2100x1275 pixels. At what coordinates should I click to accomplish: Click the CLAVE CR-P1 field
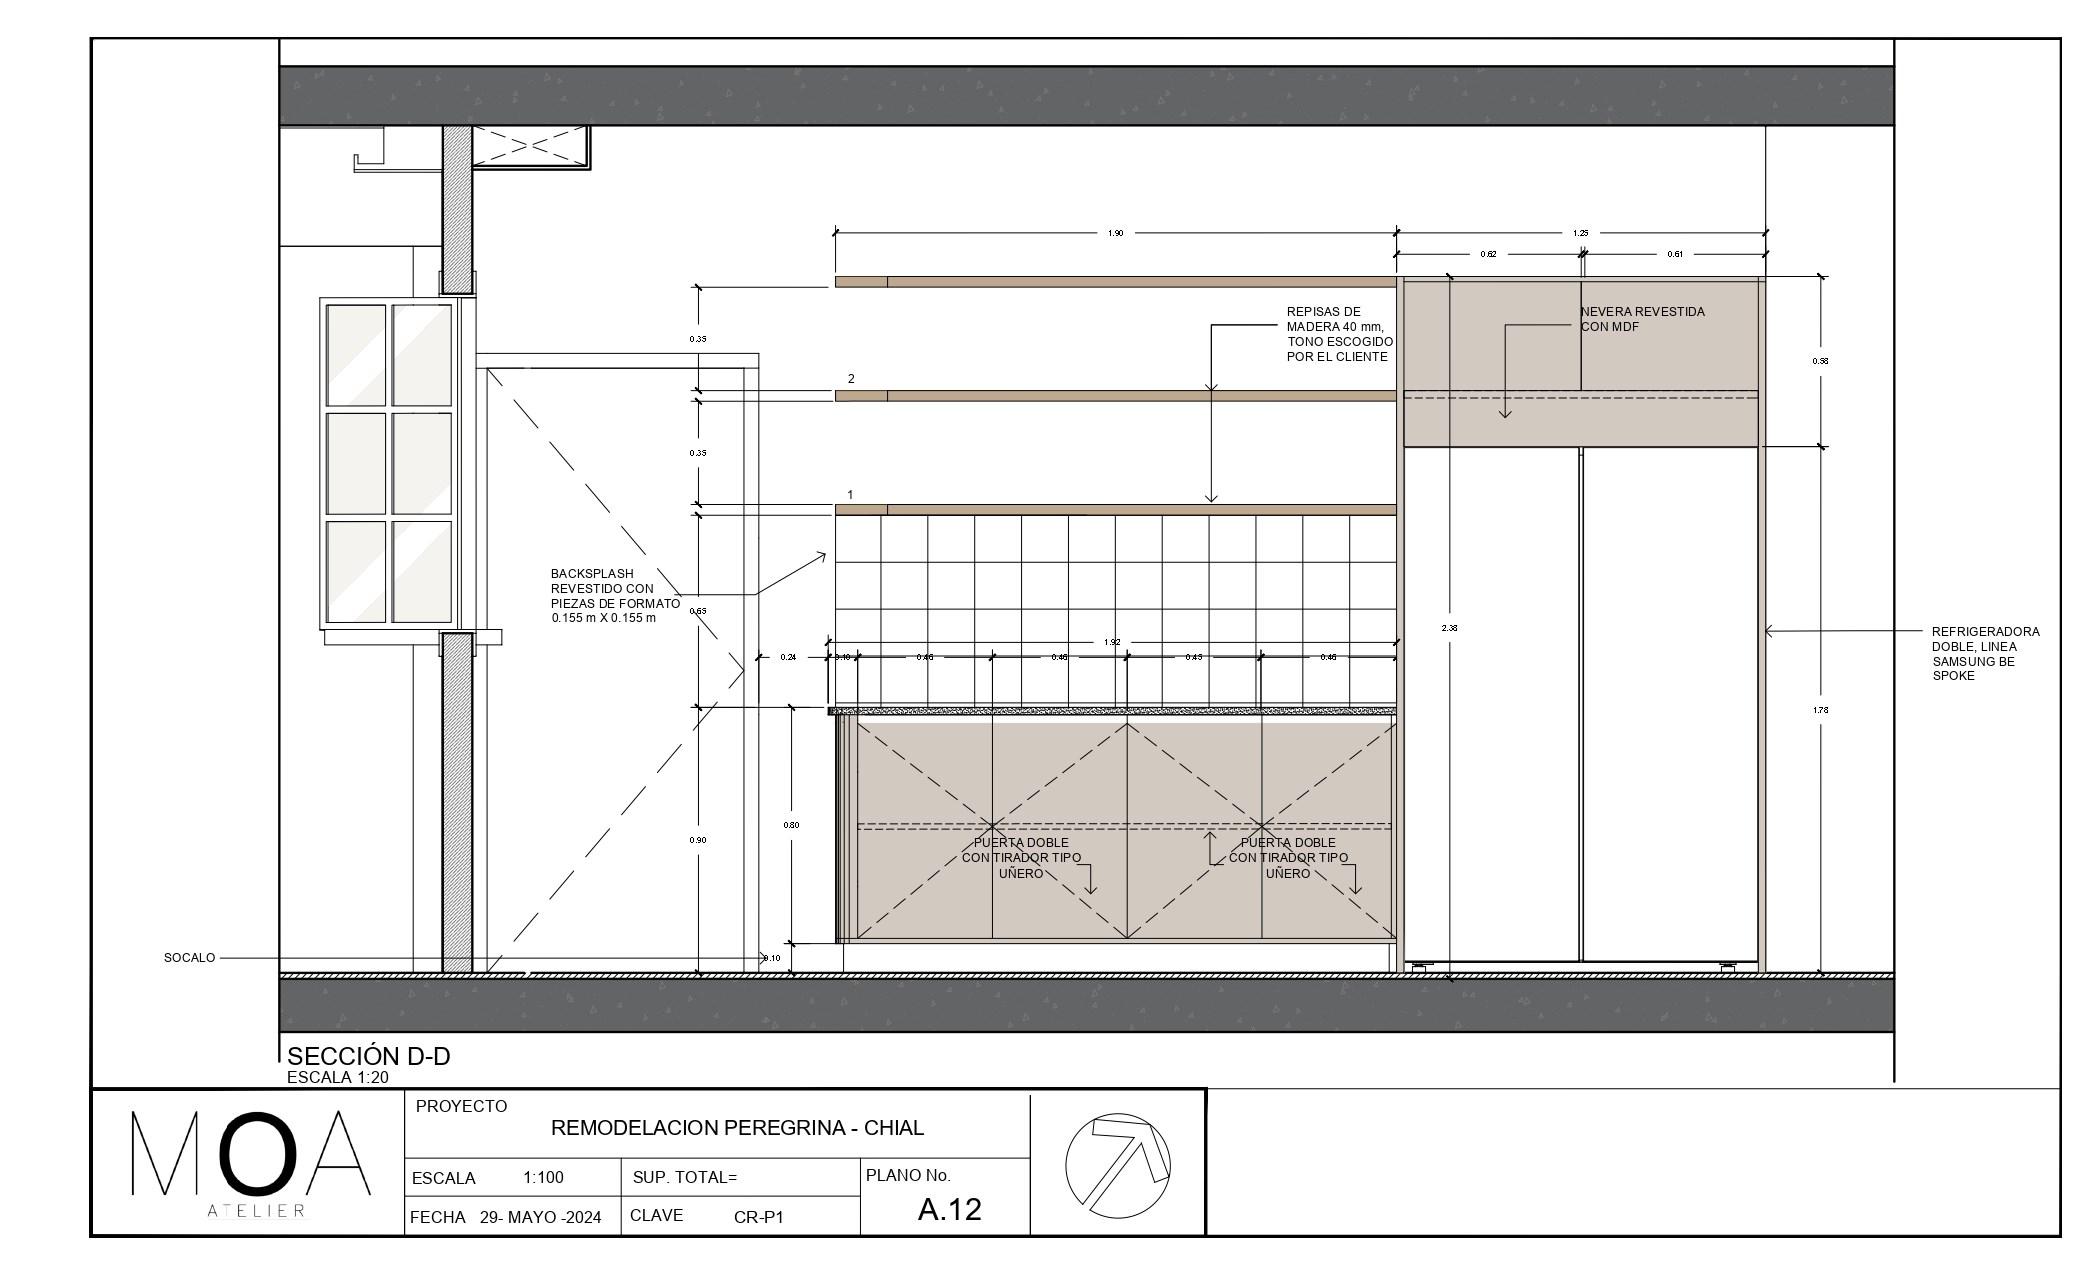click(x=707, y=1216)
